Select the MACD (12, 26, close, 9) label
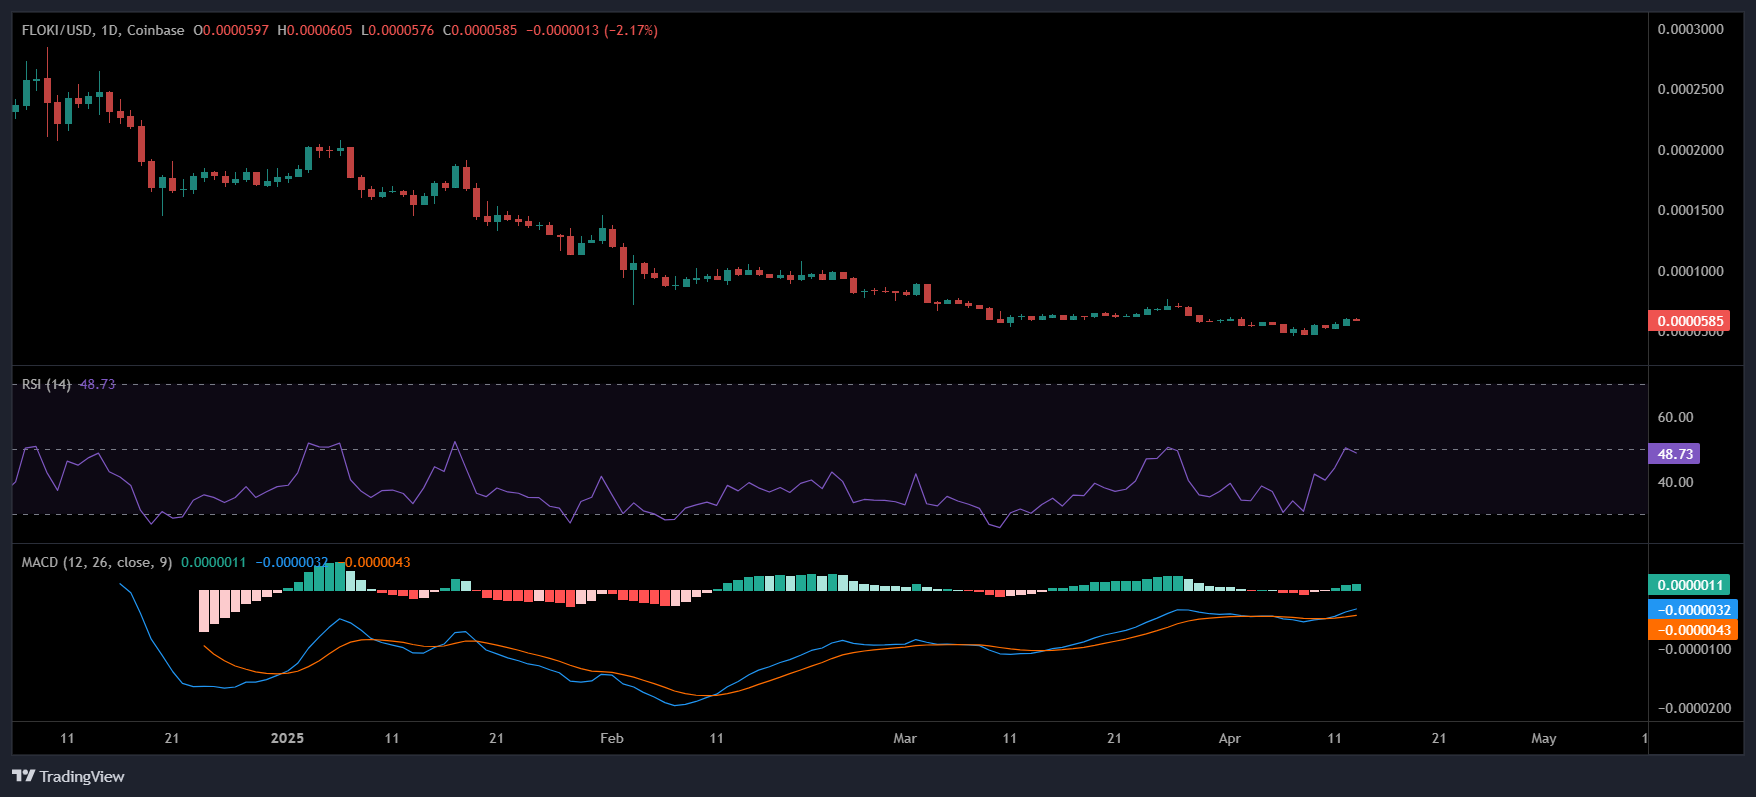1756x797 pixels. pyautogui.click(x=97, y=562)
